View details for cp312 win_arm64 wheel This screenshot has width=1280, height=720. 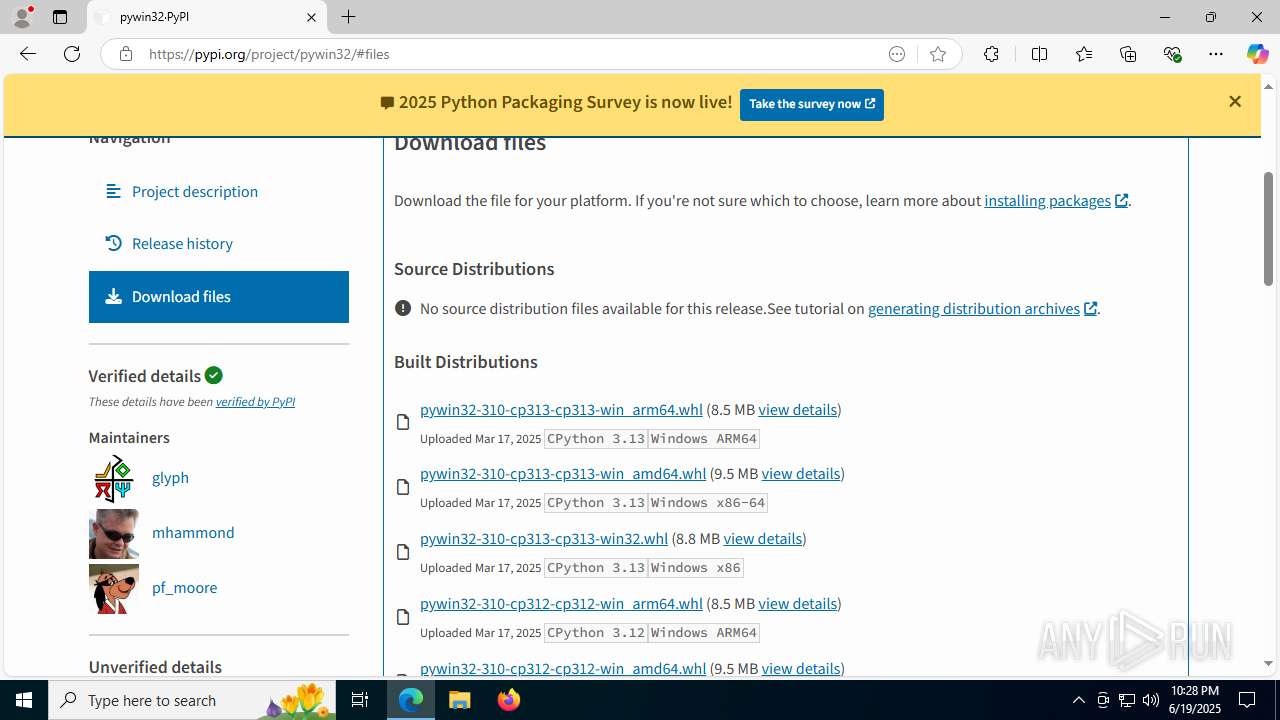click(797, 603)
